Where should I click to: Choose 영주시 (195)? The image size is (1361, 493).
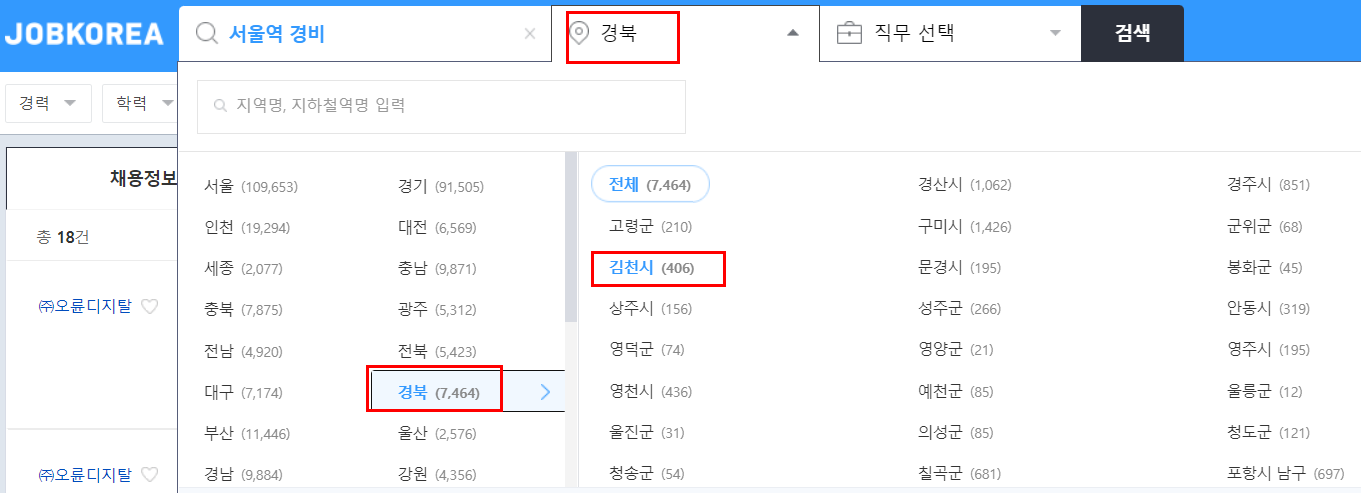point(1268,350)
